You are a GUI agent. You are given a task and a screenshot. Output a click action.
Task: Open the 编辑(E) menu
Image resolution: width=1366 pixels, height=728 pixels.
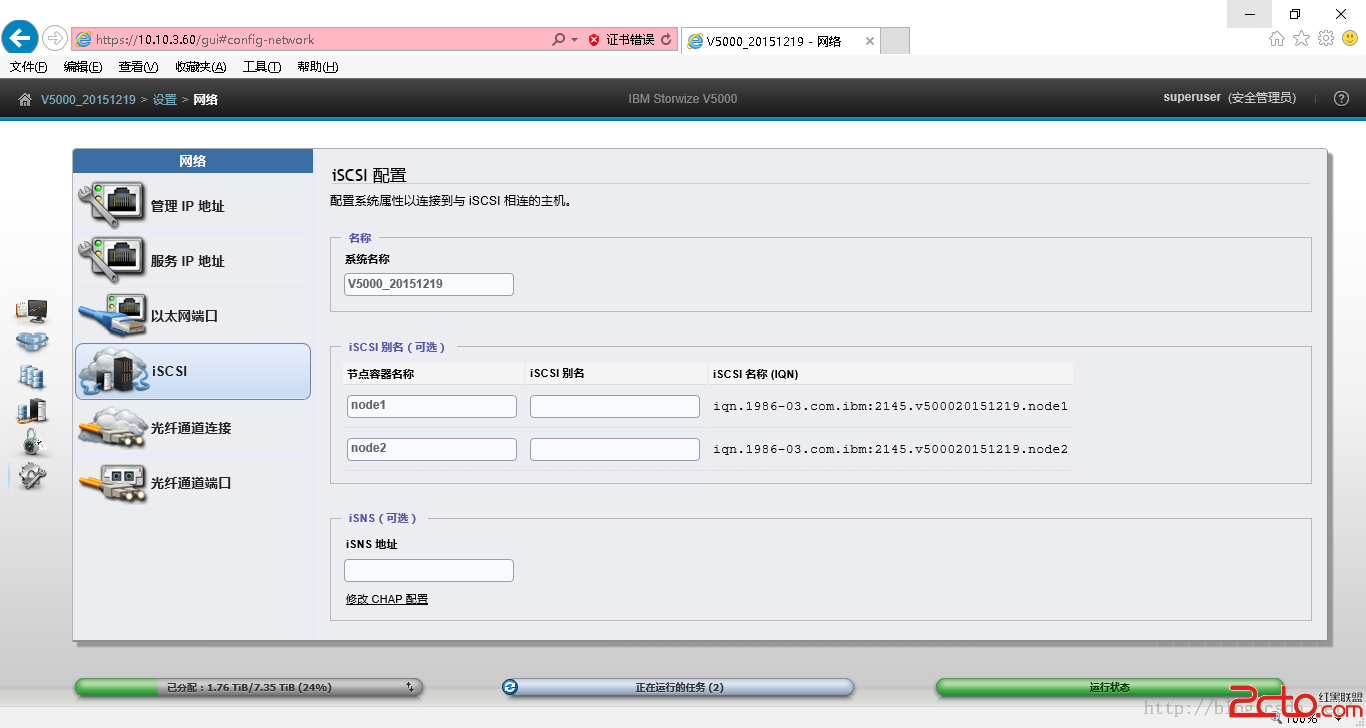[83, 67]
